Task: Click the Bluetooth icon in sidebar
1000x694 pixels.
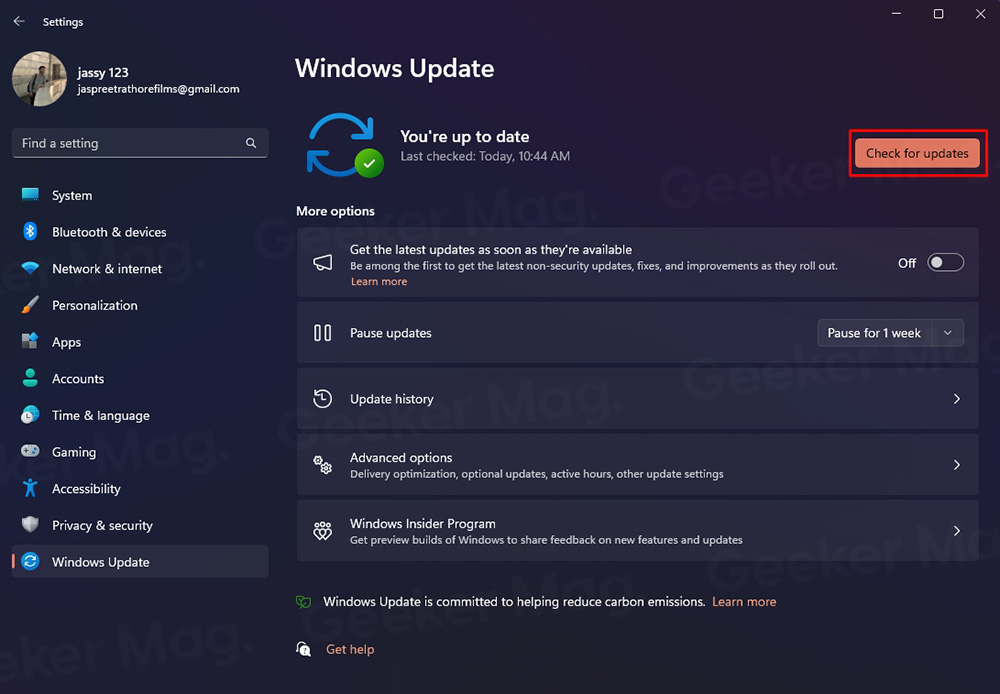Action: pos(30,232)
